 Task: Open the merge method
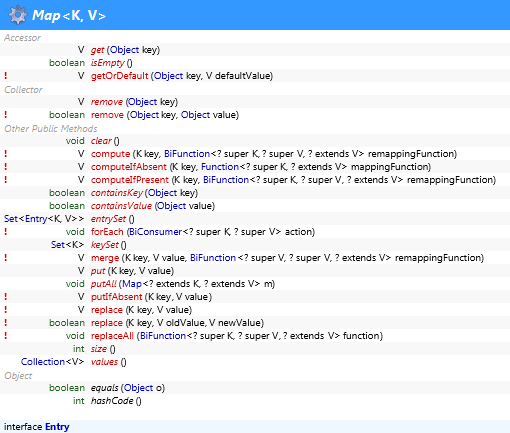105,258
